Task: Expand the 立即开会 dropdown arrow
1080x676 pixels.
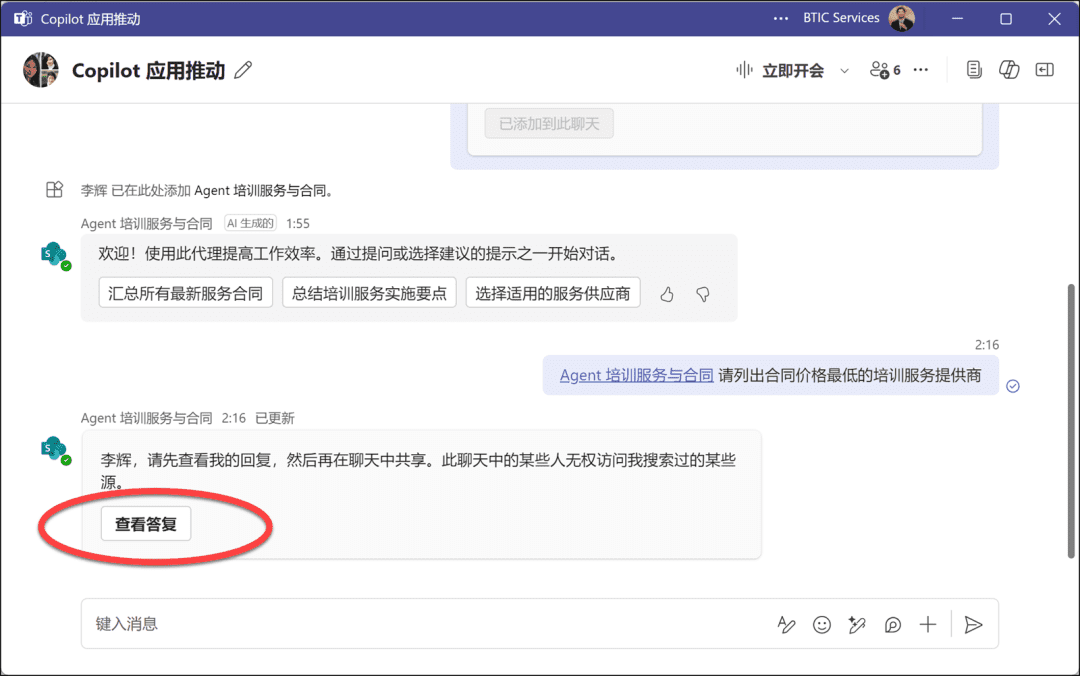Action: coord(844,71)
